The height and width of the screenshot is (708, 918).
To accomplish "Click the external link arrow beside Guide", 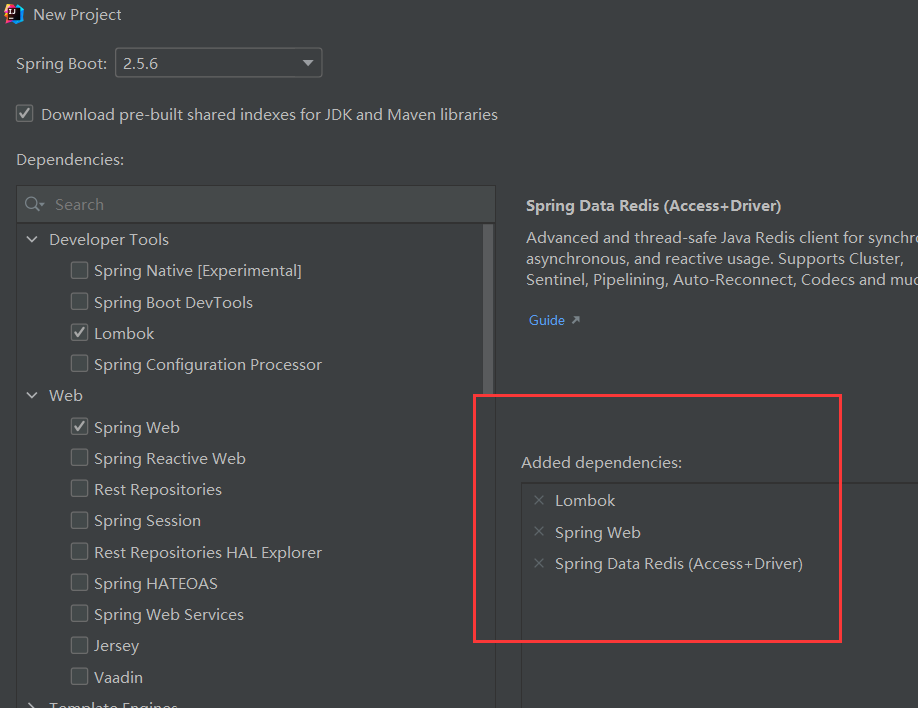I will 576,320.
